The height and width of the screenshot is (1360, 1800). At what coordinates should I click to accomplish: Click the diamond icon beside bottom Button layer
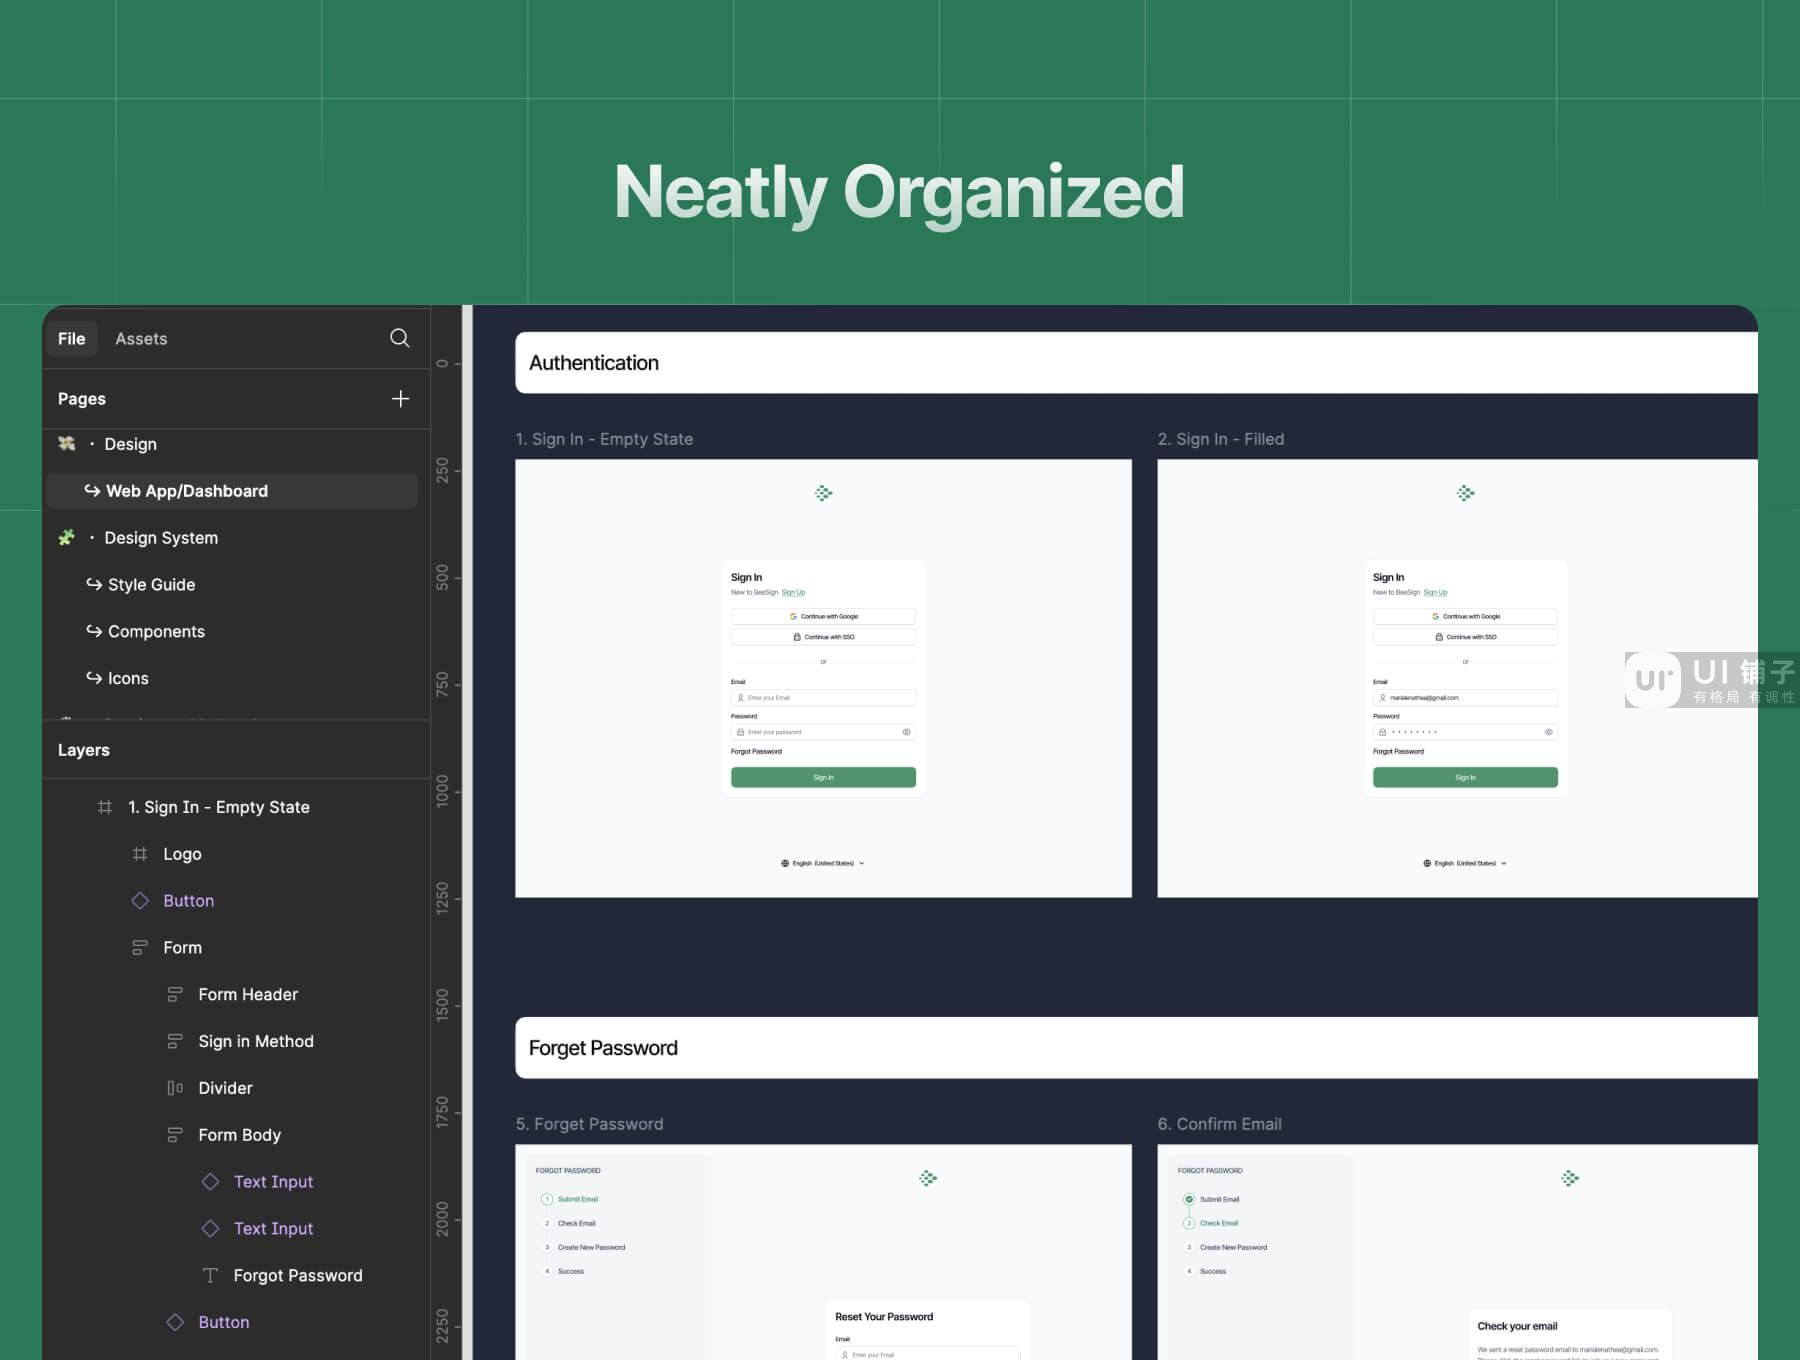[175, 1322]
